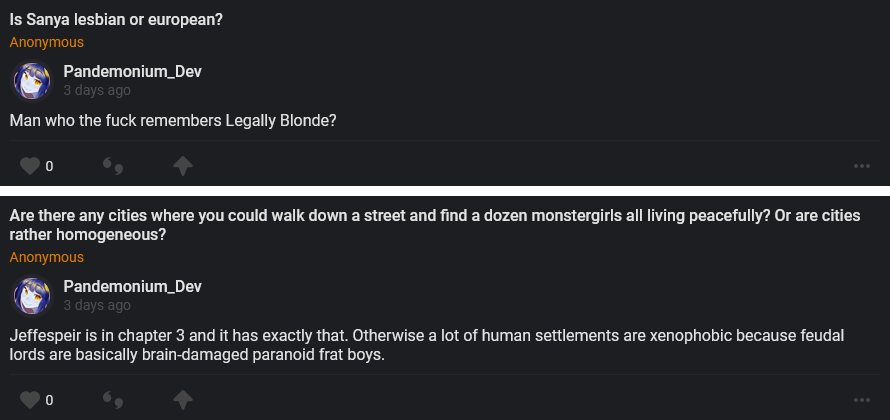Like the Legally Blonde answer with the heart
Image resolution: width=890 pixels, height=420 pixels.
[30, 166]
